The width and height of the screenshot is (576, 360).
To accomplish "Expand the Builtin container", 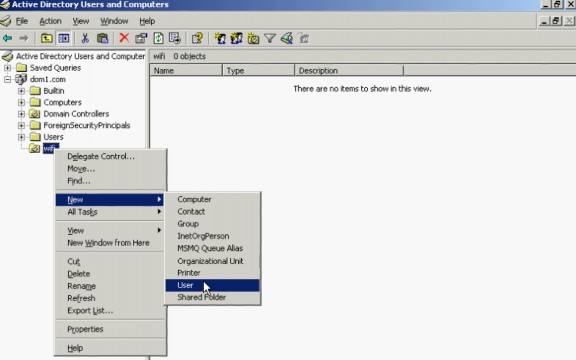I will coord(21,91).
